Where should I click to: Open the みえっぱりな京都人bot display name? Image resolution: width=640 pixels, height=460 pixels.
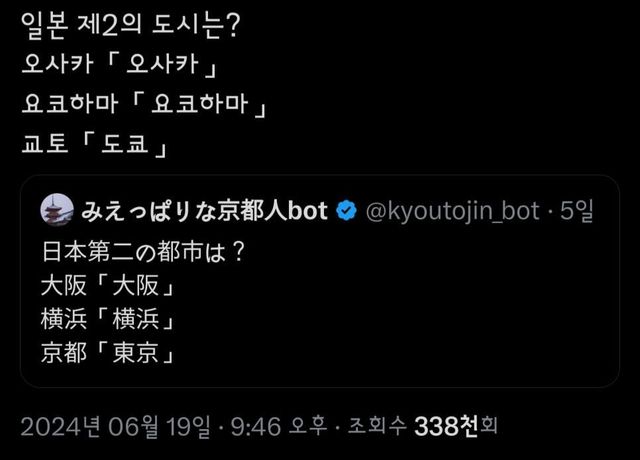click(x=205, y=211)
